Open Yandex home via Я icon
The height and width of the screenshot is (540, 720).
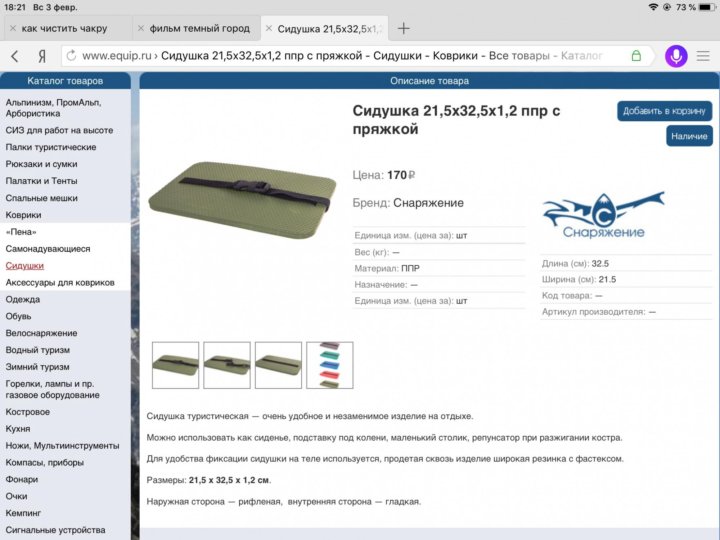(42, 56)
